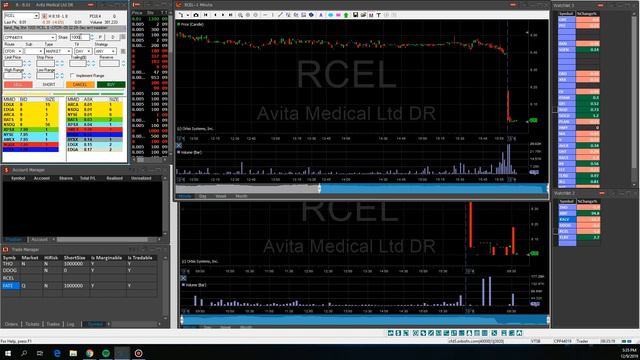Click the cyan circle toolbar icon
This screenshot has width=640, height=360.
[x=331, y=15]
